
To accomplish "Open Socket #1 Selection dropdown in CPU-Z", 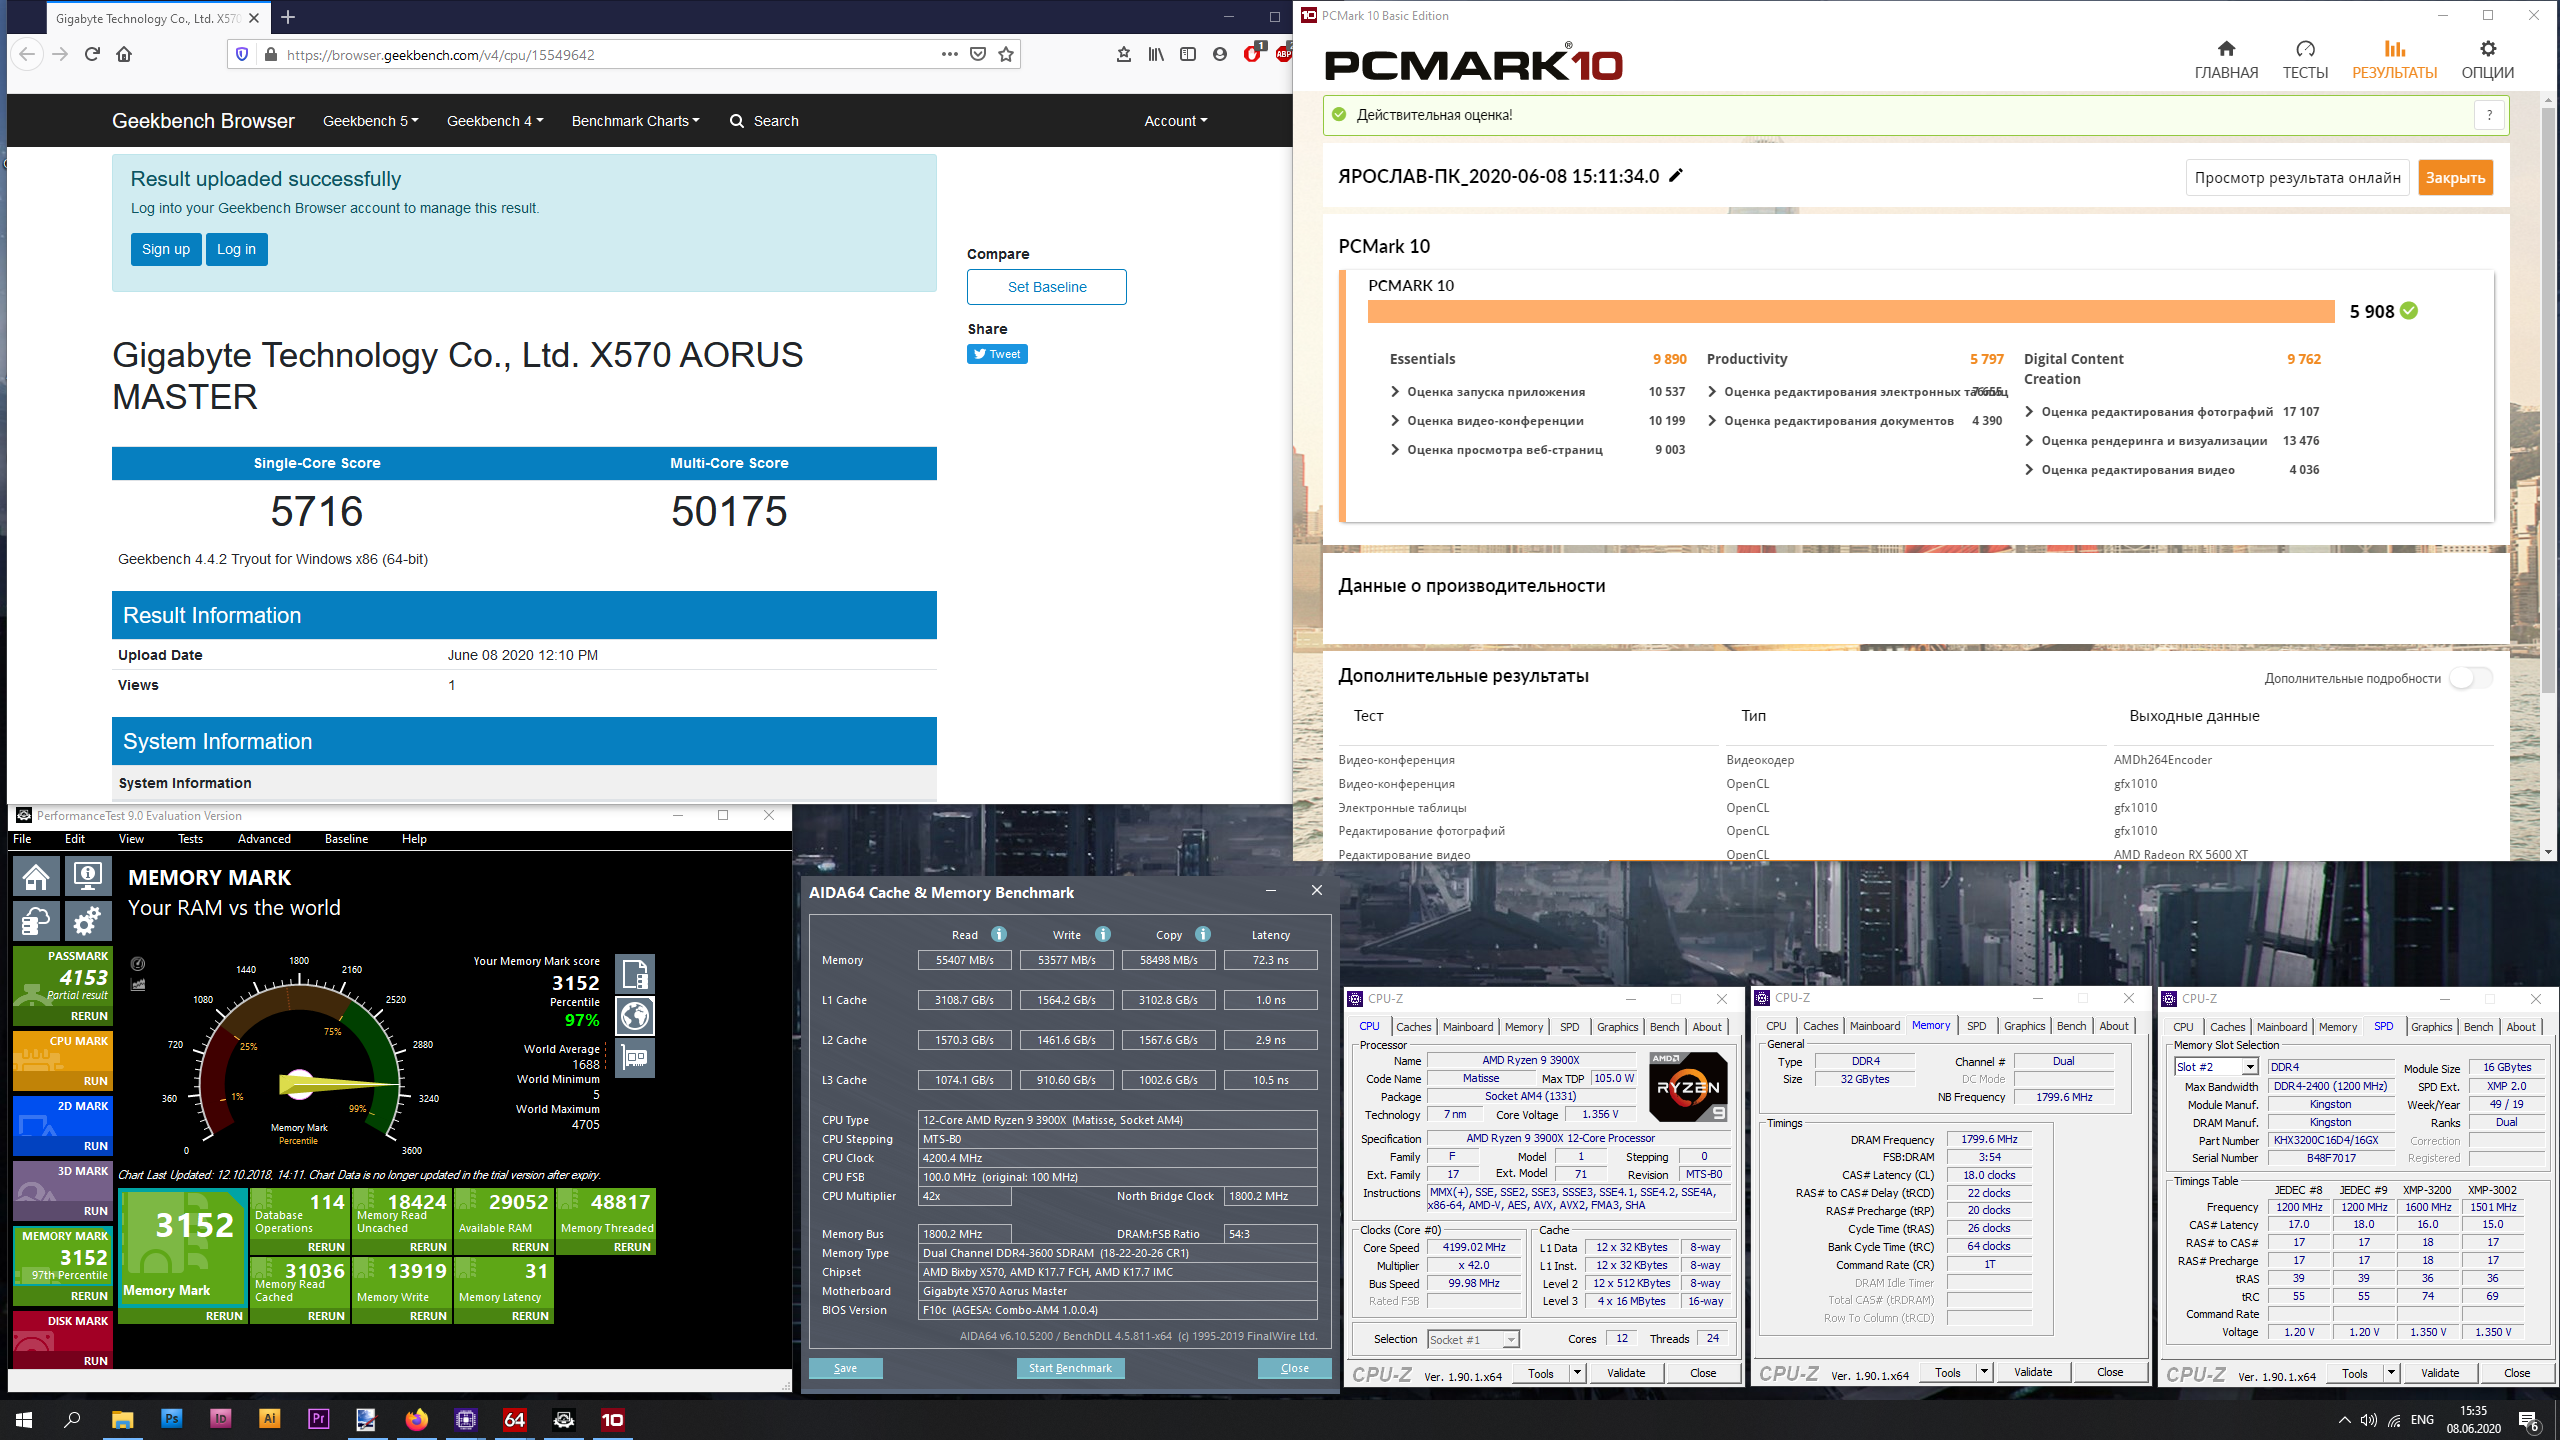I will (1473, 1339).
